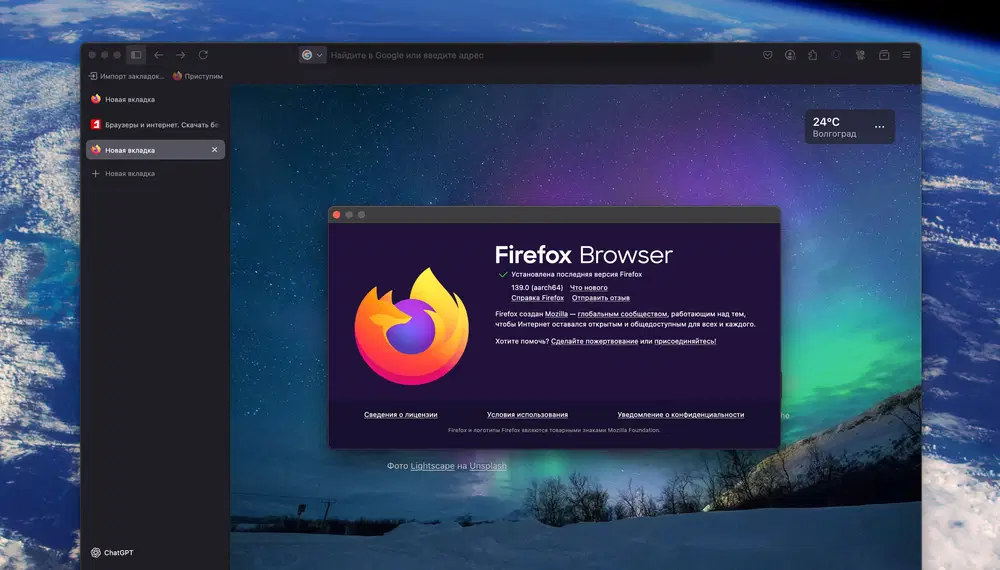The image size is (1000, 570).
Task: Open the 'Что нового' link in About dialog
Action: coord(588,288)
